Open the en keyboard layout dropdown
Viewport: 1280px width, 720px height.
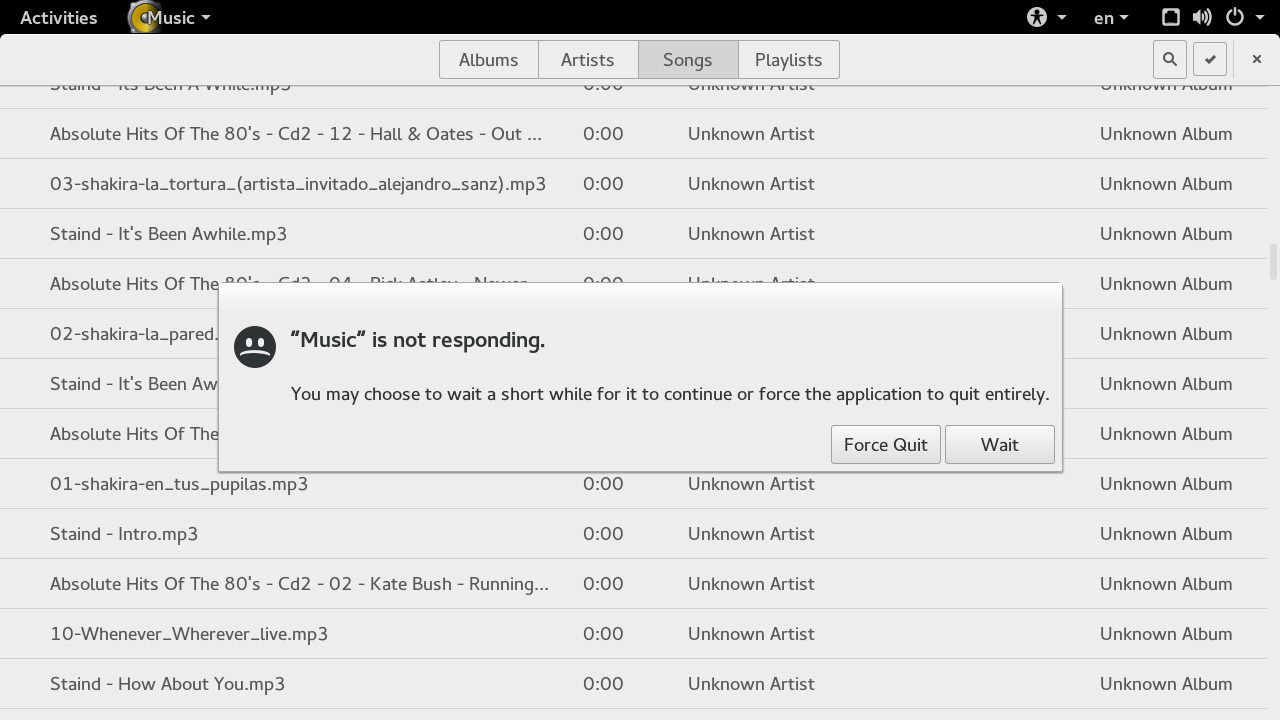coord(1110,17)
